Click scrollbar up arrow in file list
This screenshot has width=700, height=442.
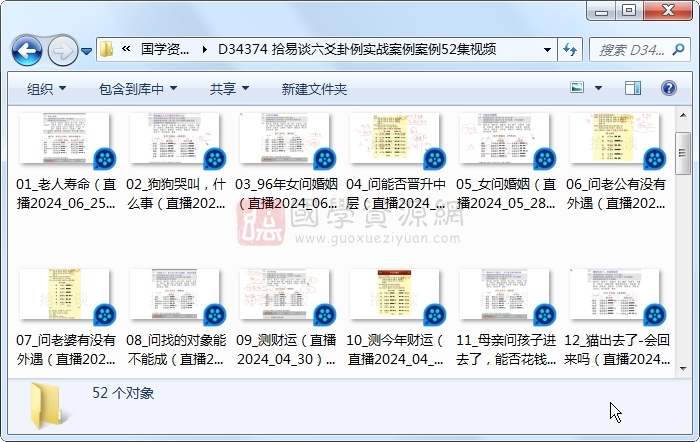[683, 115]
